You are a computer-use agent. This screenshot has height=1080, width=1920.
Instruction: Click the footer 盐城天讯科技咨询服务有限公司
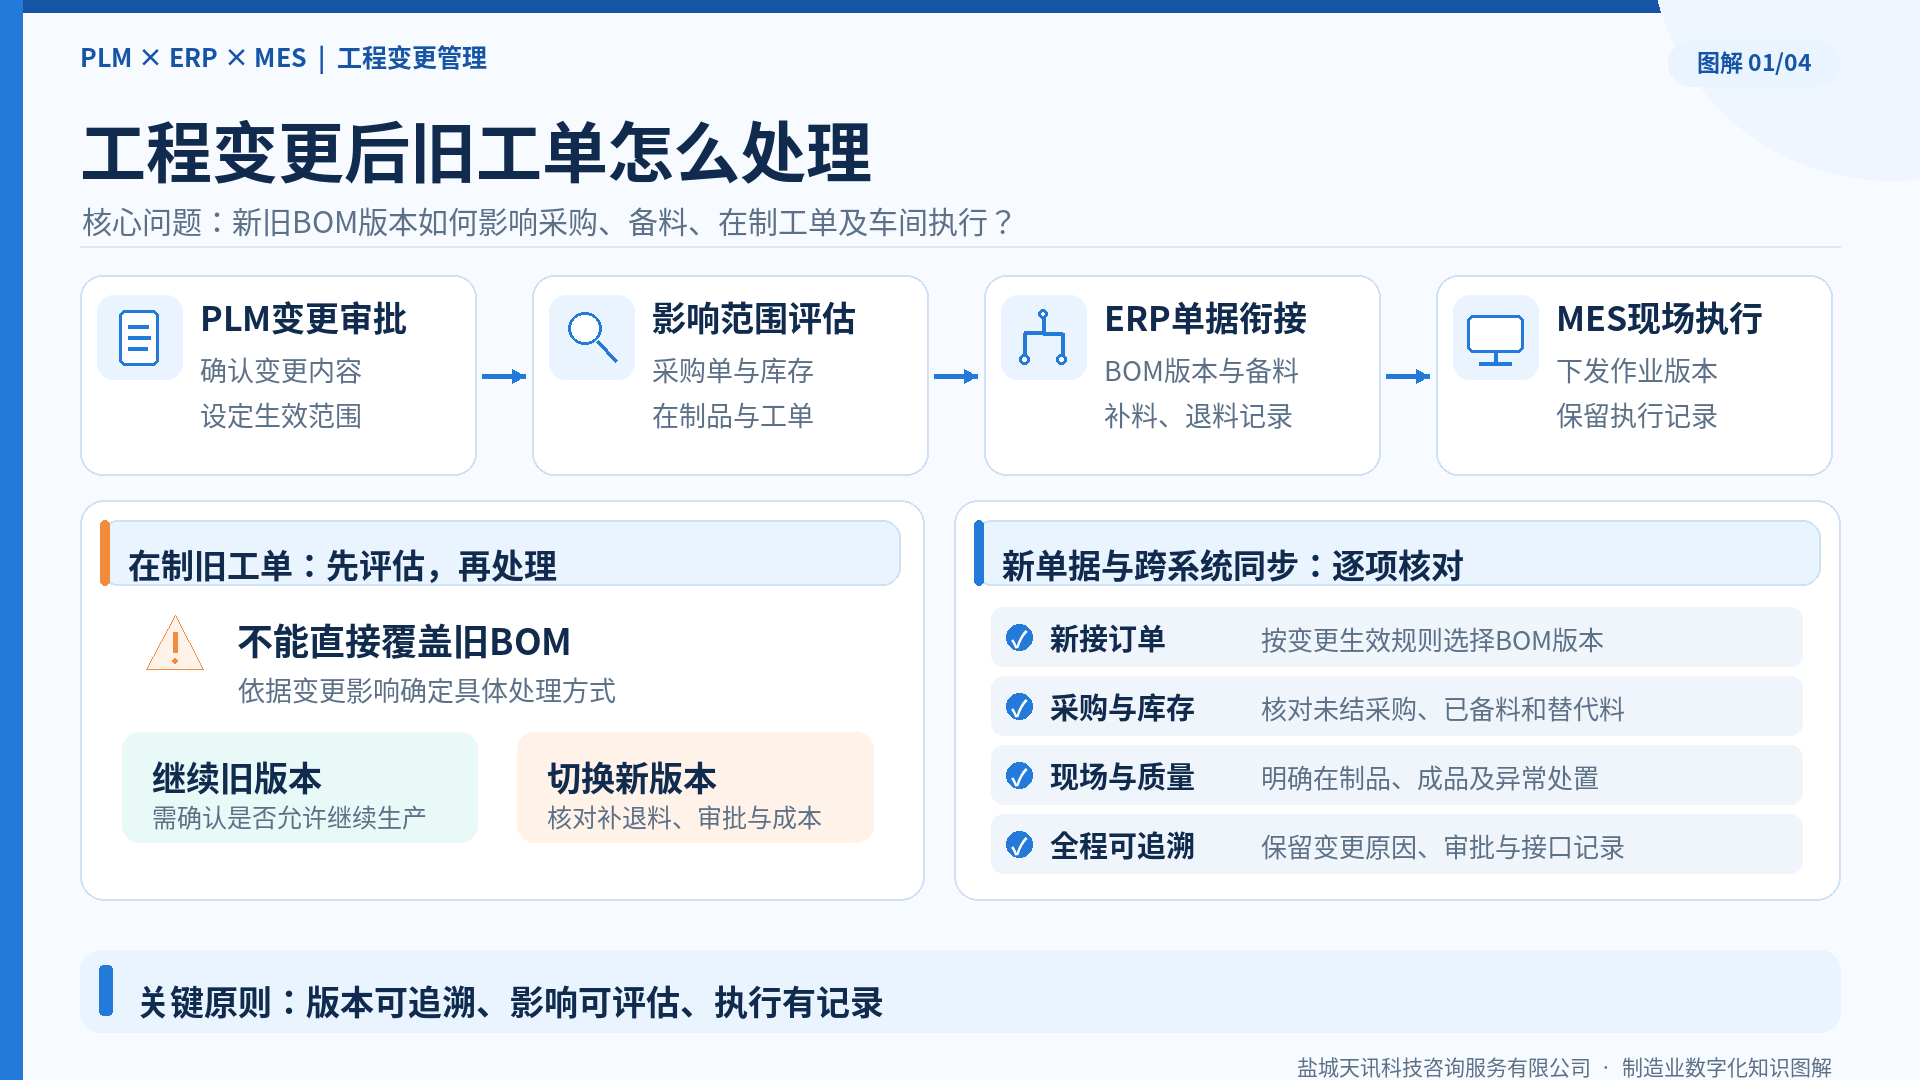coord(1444,1067)
